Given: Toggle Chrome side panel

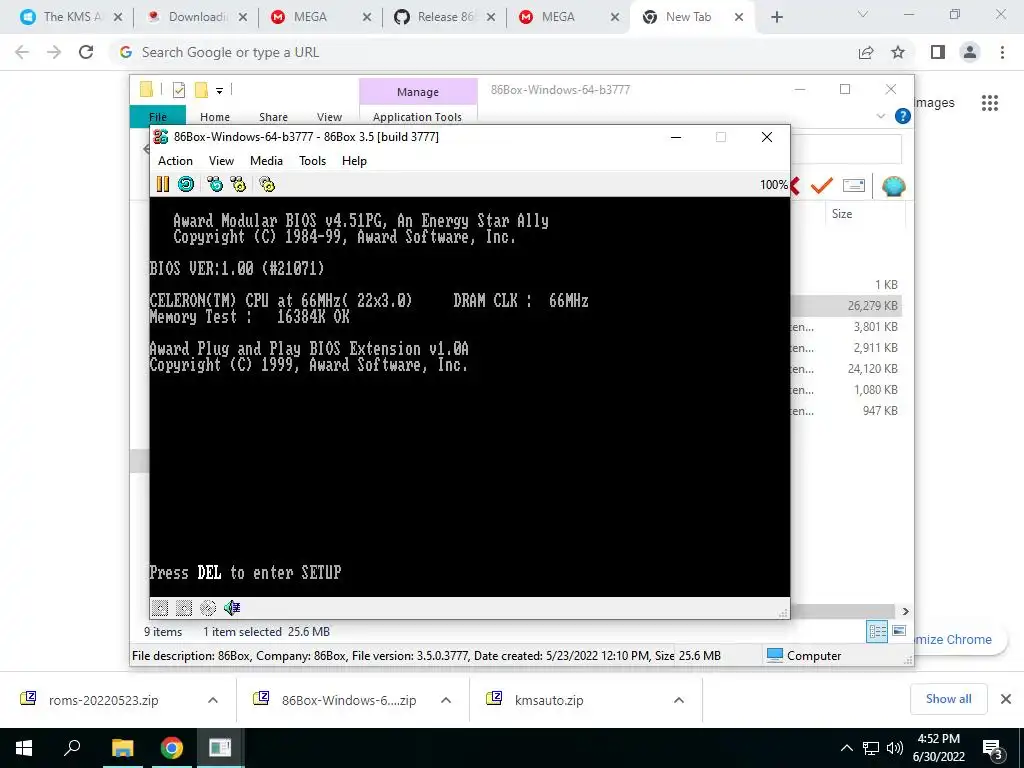Looking at the screenshot, I should (938, 52).
